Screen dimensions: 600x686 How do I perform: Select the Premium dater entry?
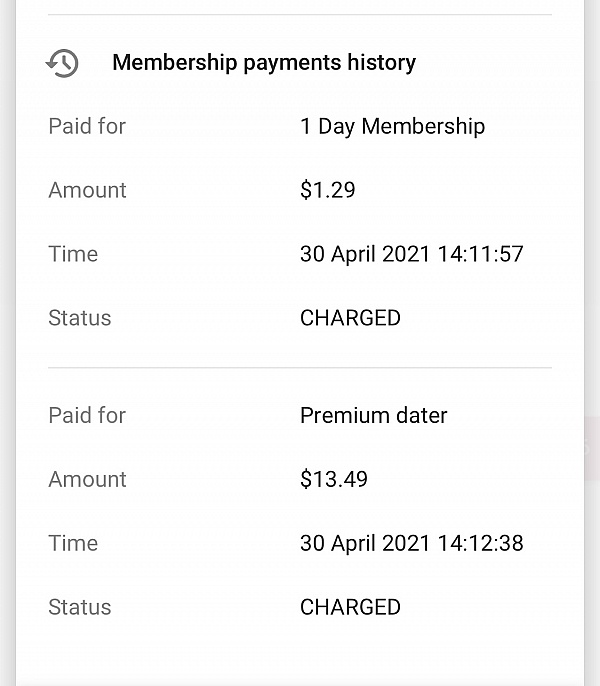click(x=374, y=415)
